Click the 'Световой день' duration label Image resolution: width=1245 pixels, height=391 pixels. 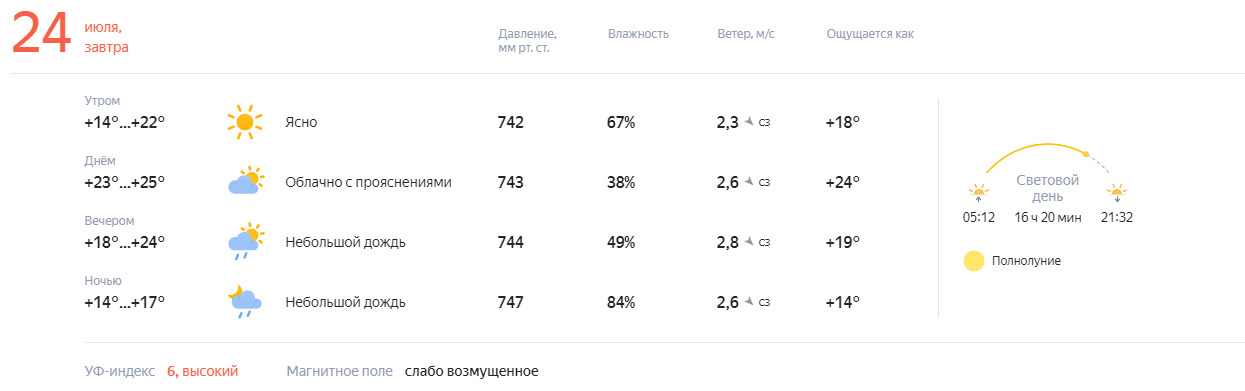pyautogui.click(x=1048, y=188)
